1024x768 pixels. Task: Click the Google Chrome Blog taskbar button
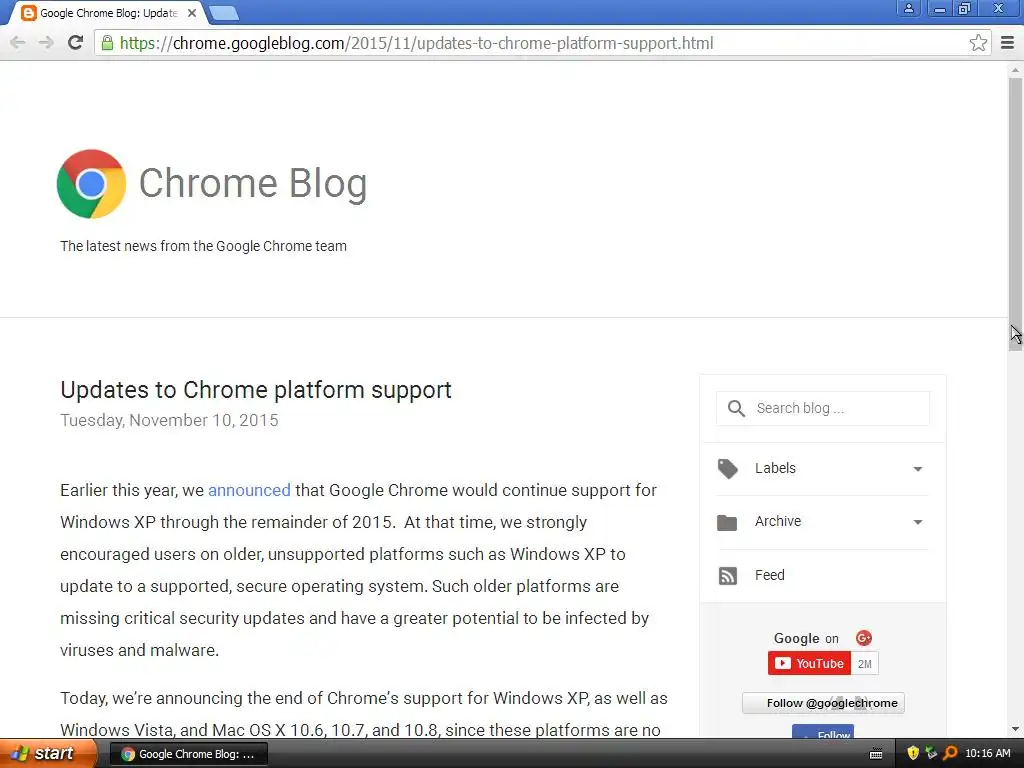point(188,754)
